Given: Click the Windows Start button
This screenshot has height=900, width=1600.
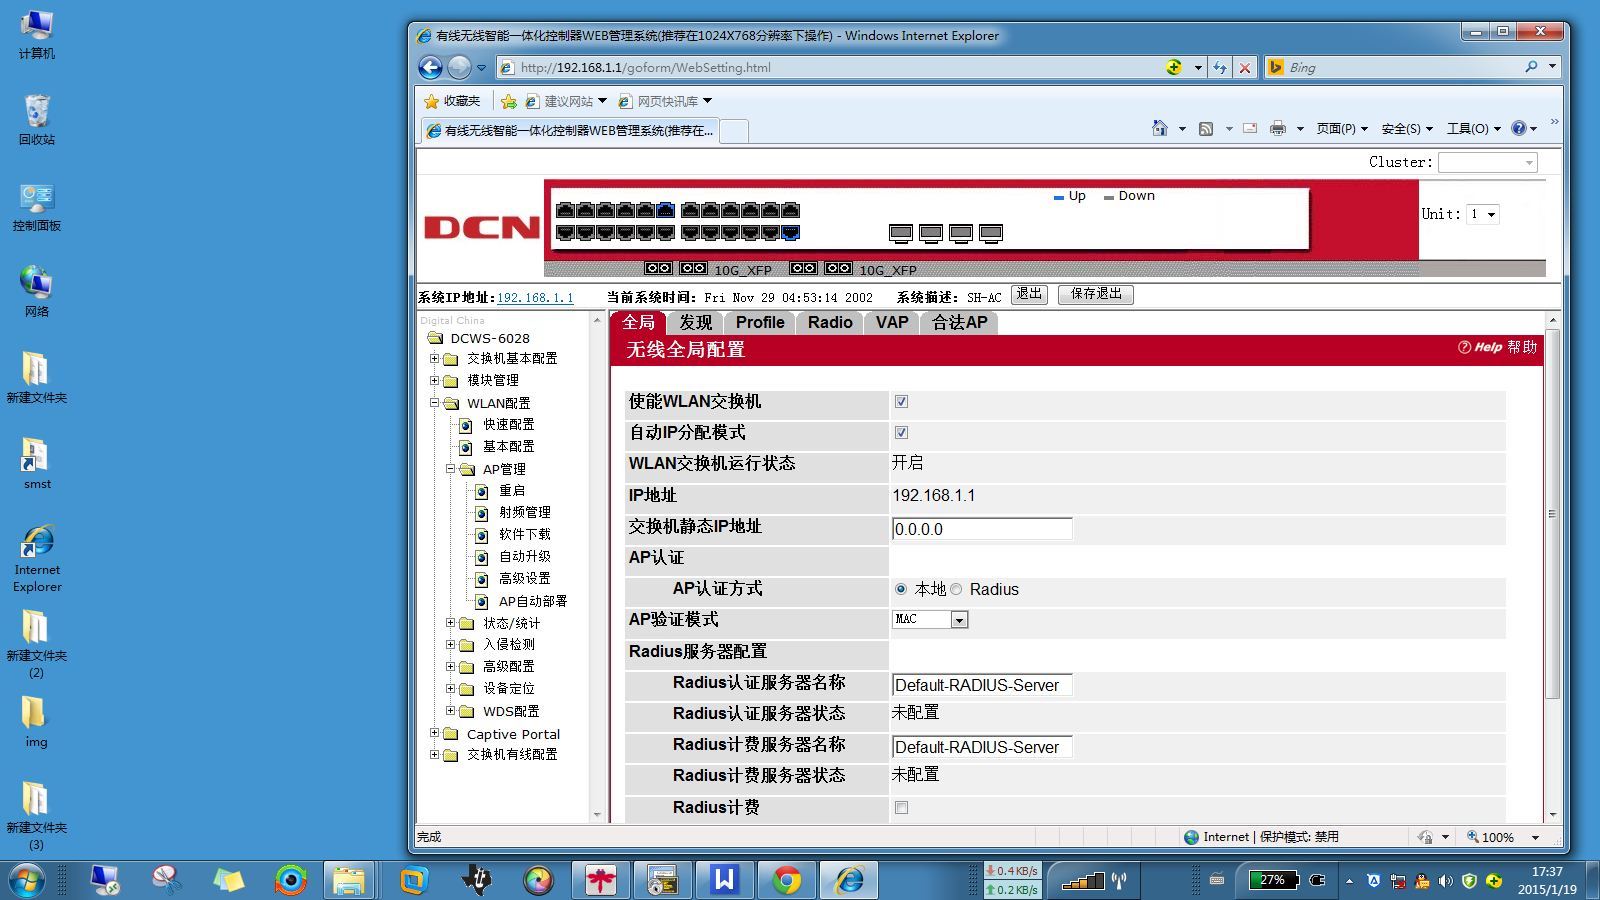Looking at the screenshot, I should coord(27,880).
